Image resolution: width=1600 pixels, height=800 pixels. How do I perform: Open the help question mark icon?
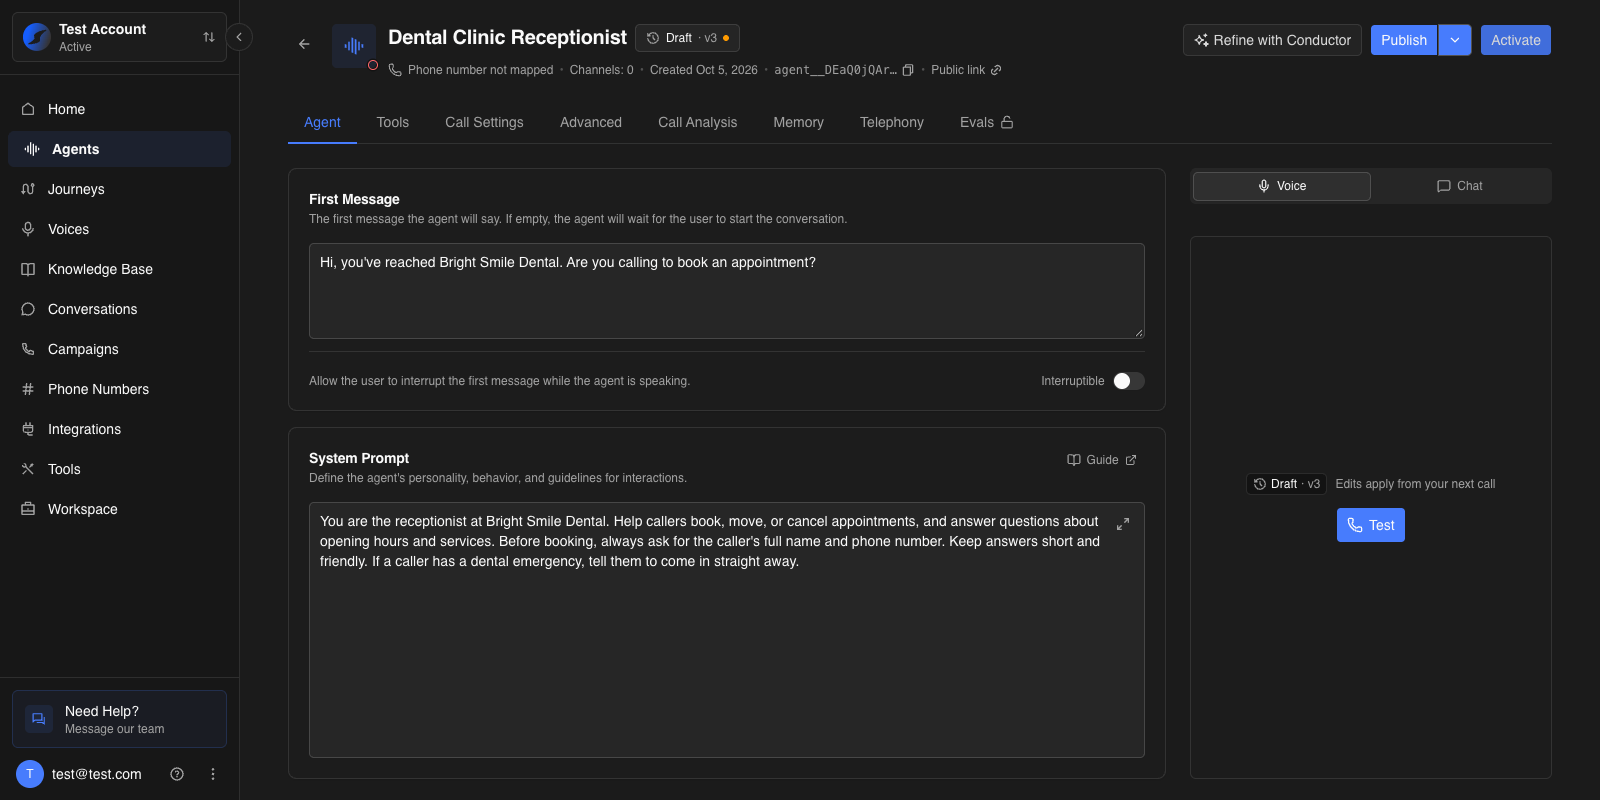click(177, 774)
